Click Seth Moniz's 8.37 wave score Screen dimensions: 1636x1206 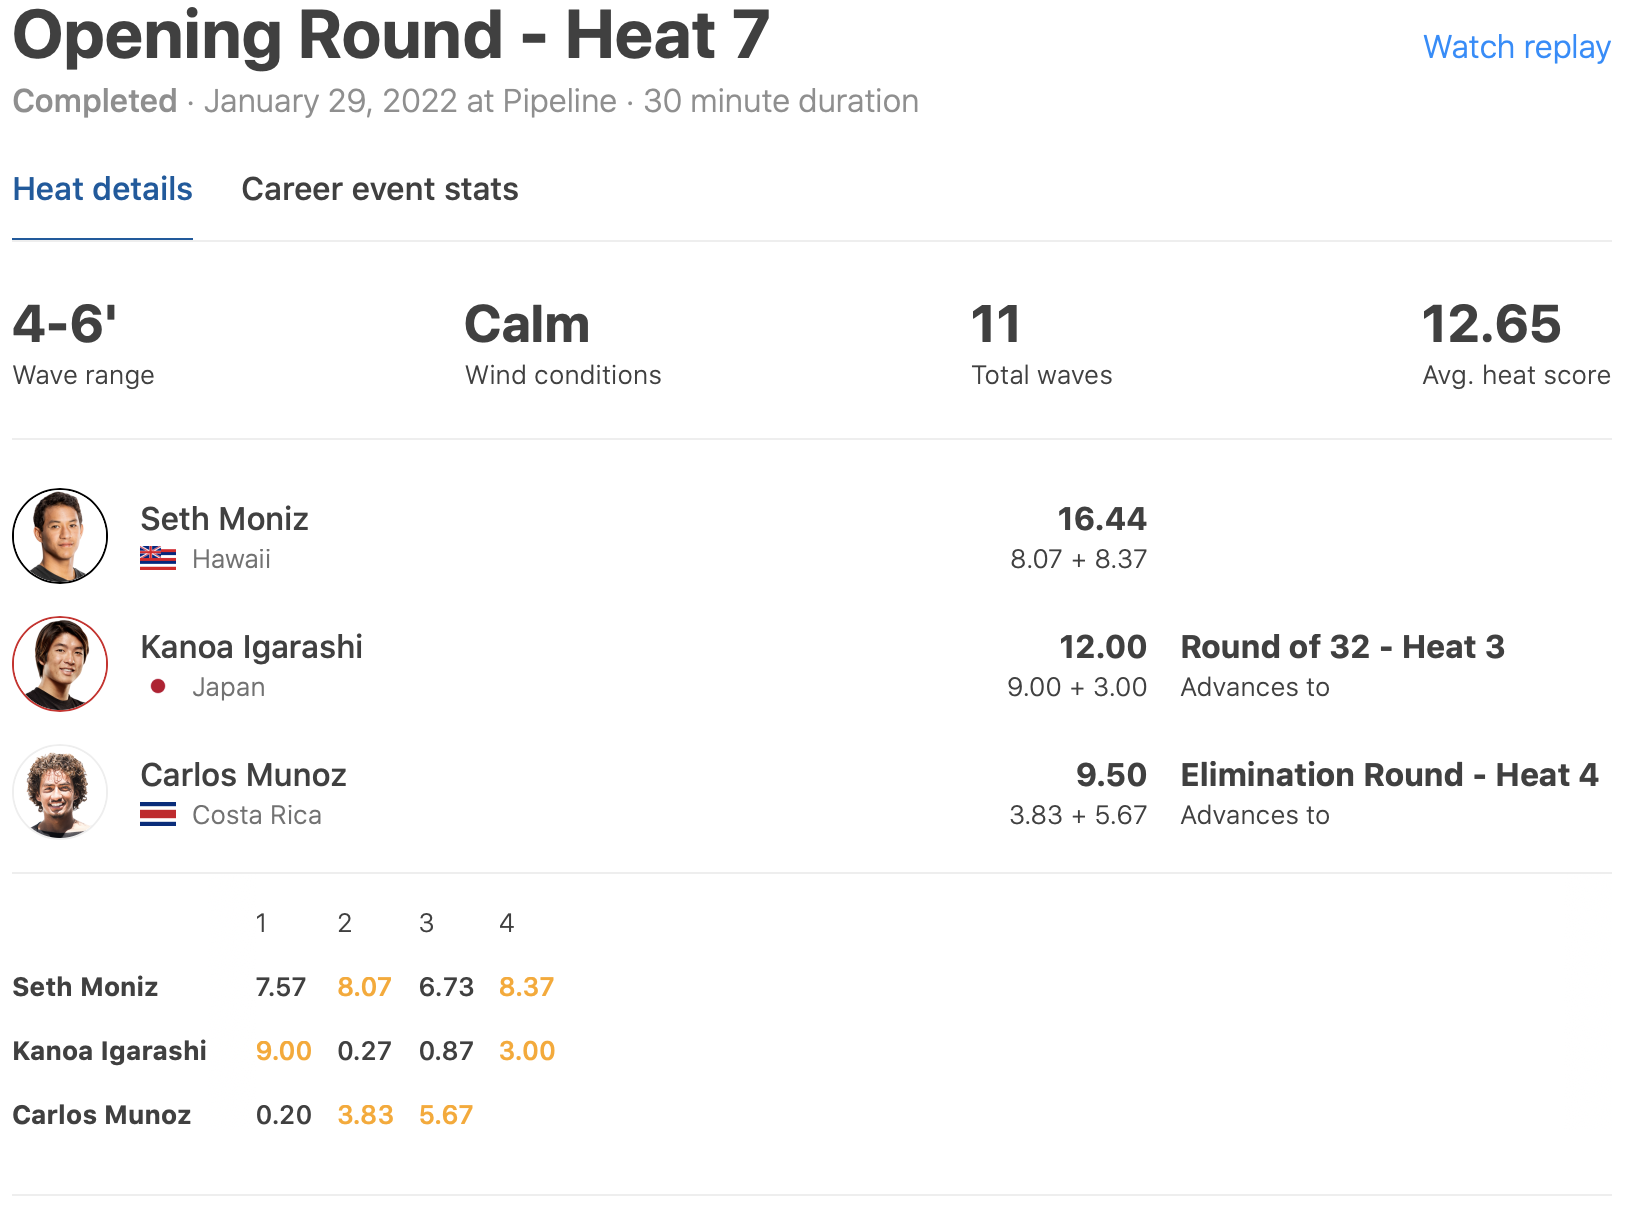tap(526, 987)
